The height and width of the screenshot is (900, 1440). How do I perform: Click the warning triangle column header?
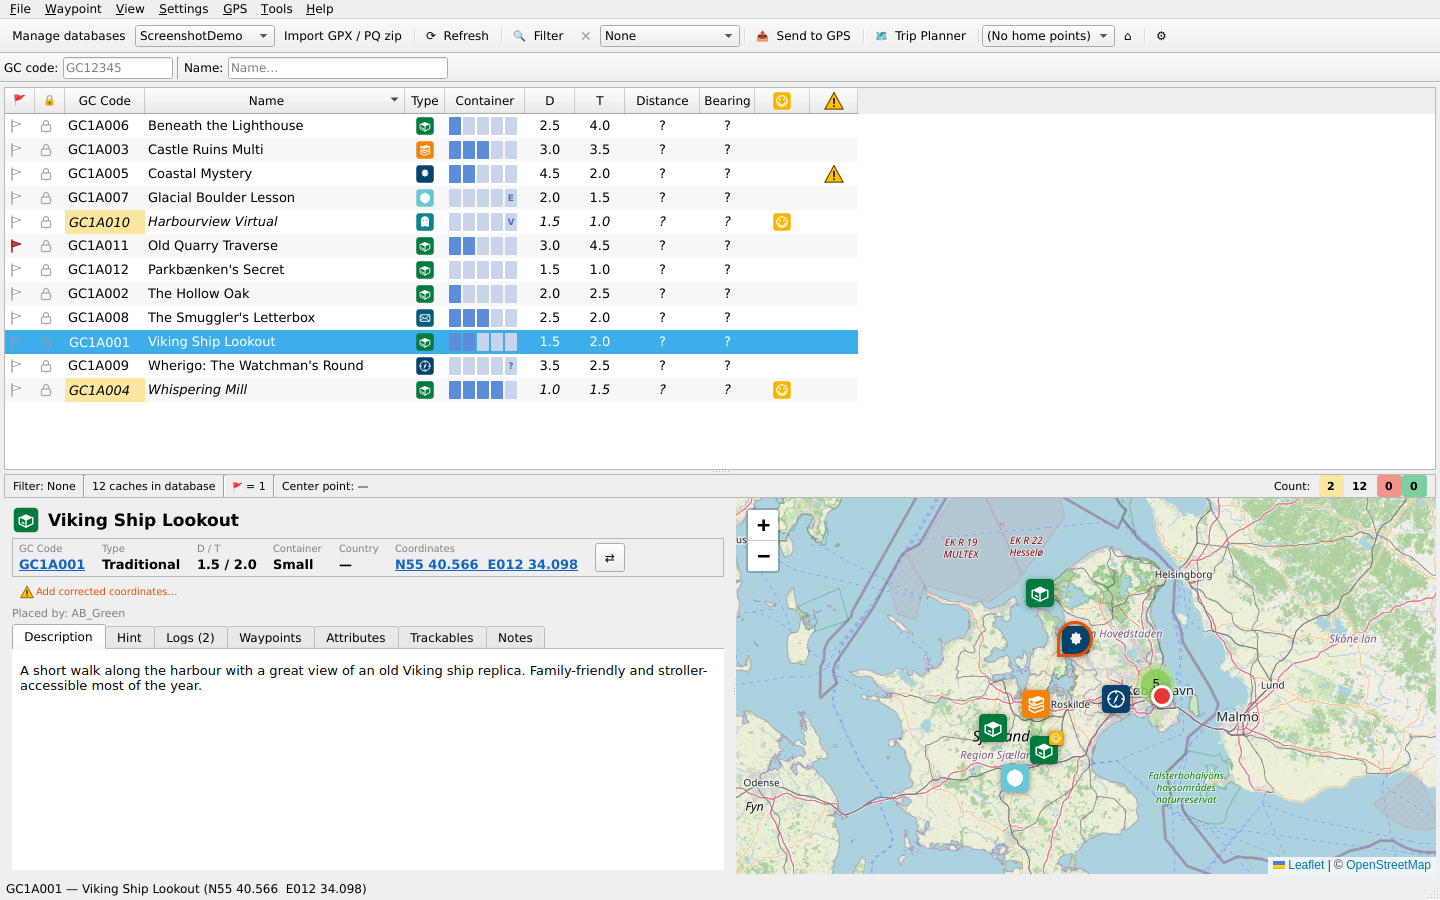834,100
